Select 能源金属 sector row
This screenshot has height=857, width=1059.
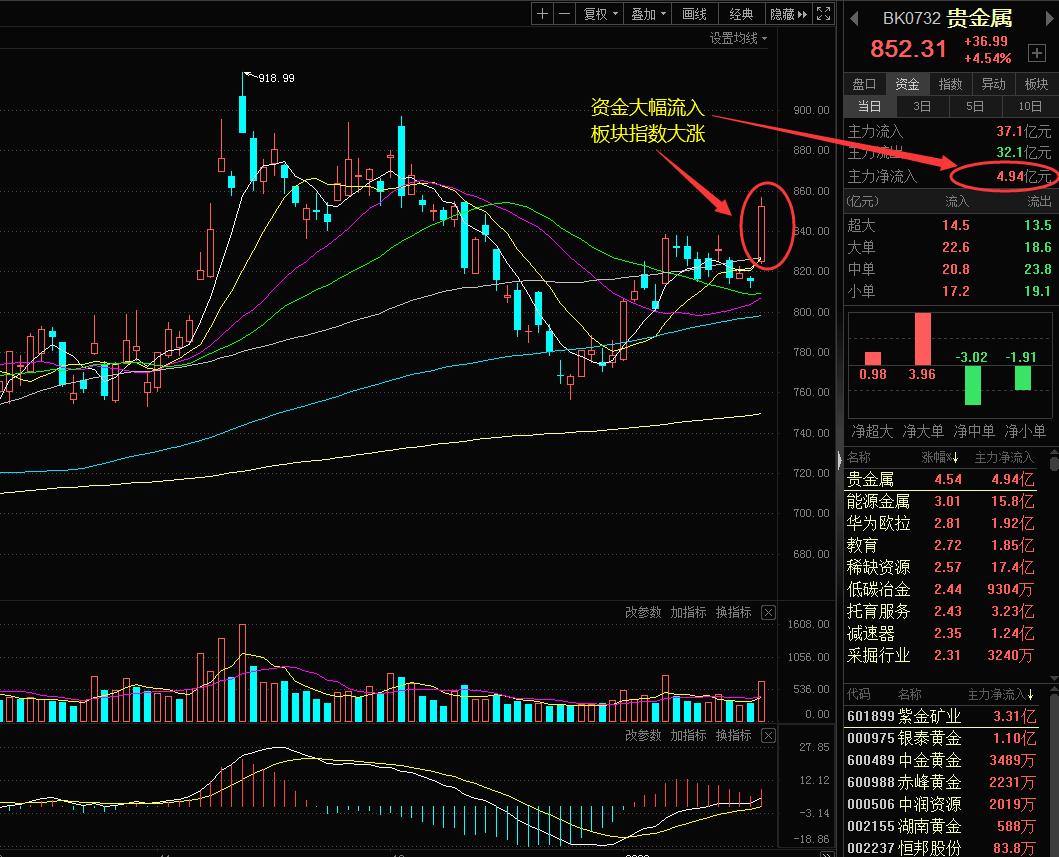coord(941,502)
